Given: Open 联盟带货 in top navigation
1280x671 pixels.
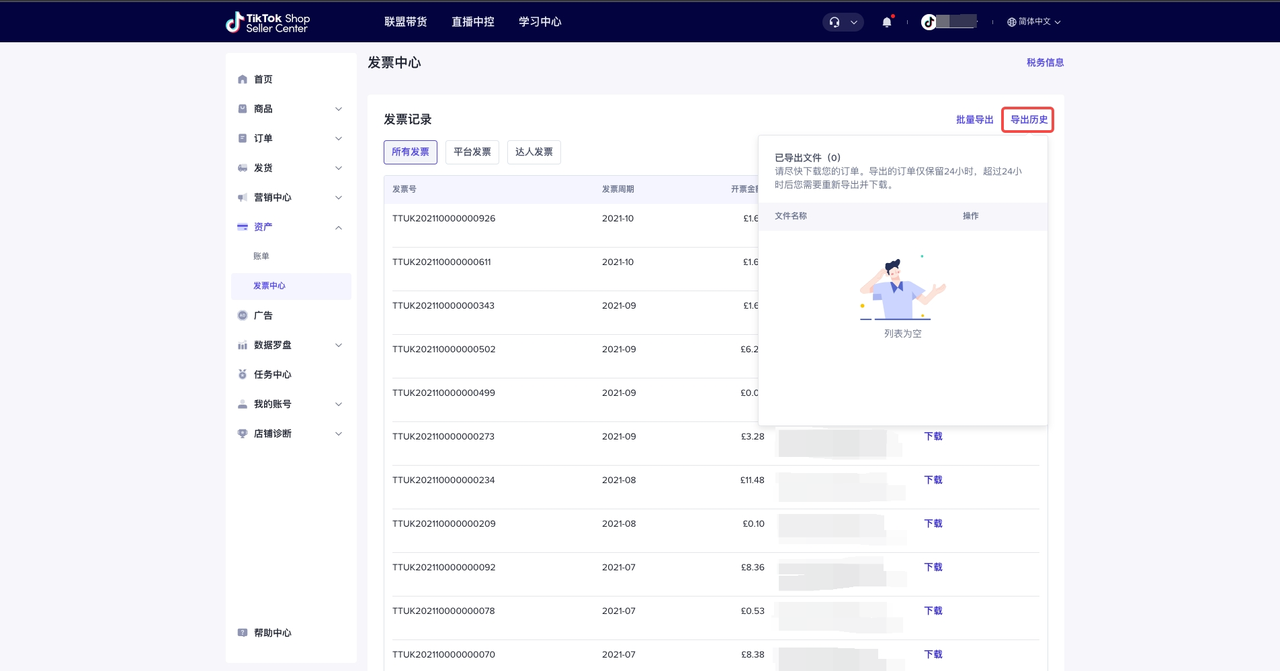Looking at the screenshot, I should pyautogui.click(x=405, y=22).
